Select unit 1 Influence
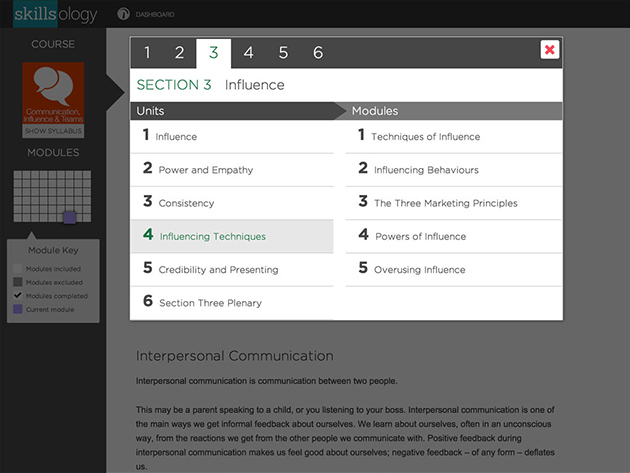Image resolution: width=630 pixels, height=473 pixels. click(176, 136)
